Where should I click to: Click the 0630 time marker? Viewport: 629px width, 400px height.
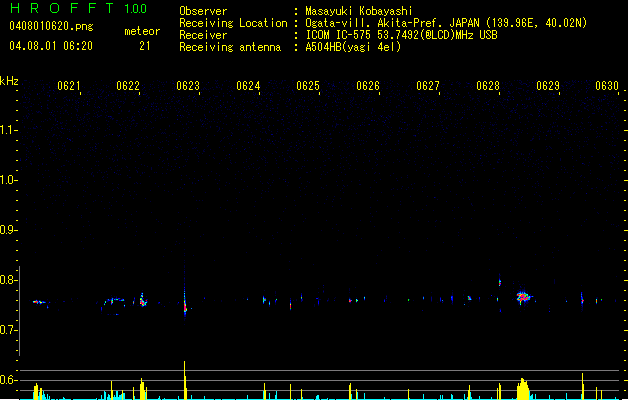click(607, 86)
